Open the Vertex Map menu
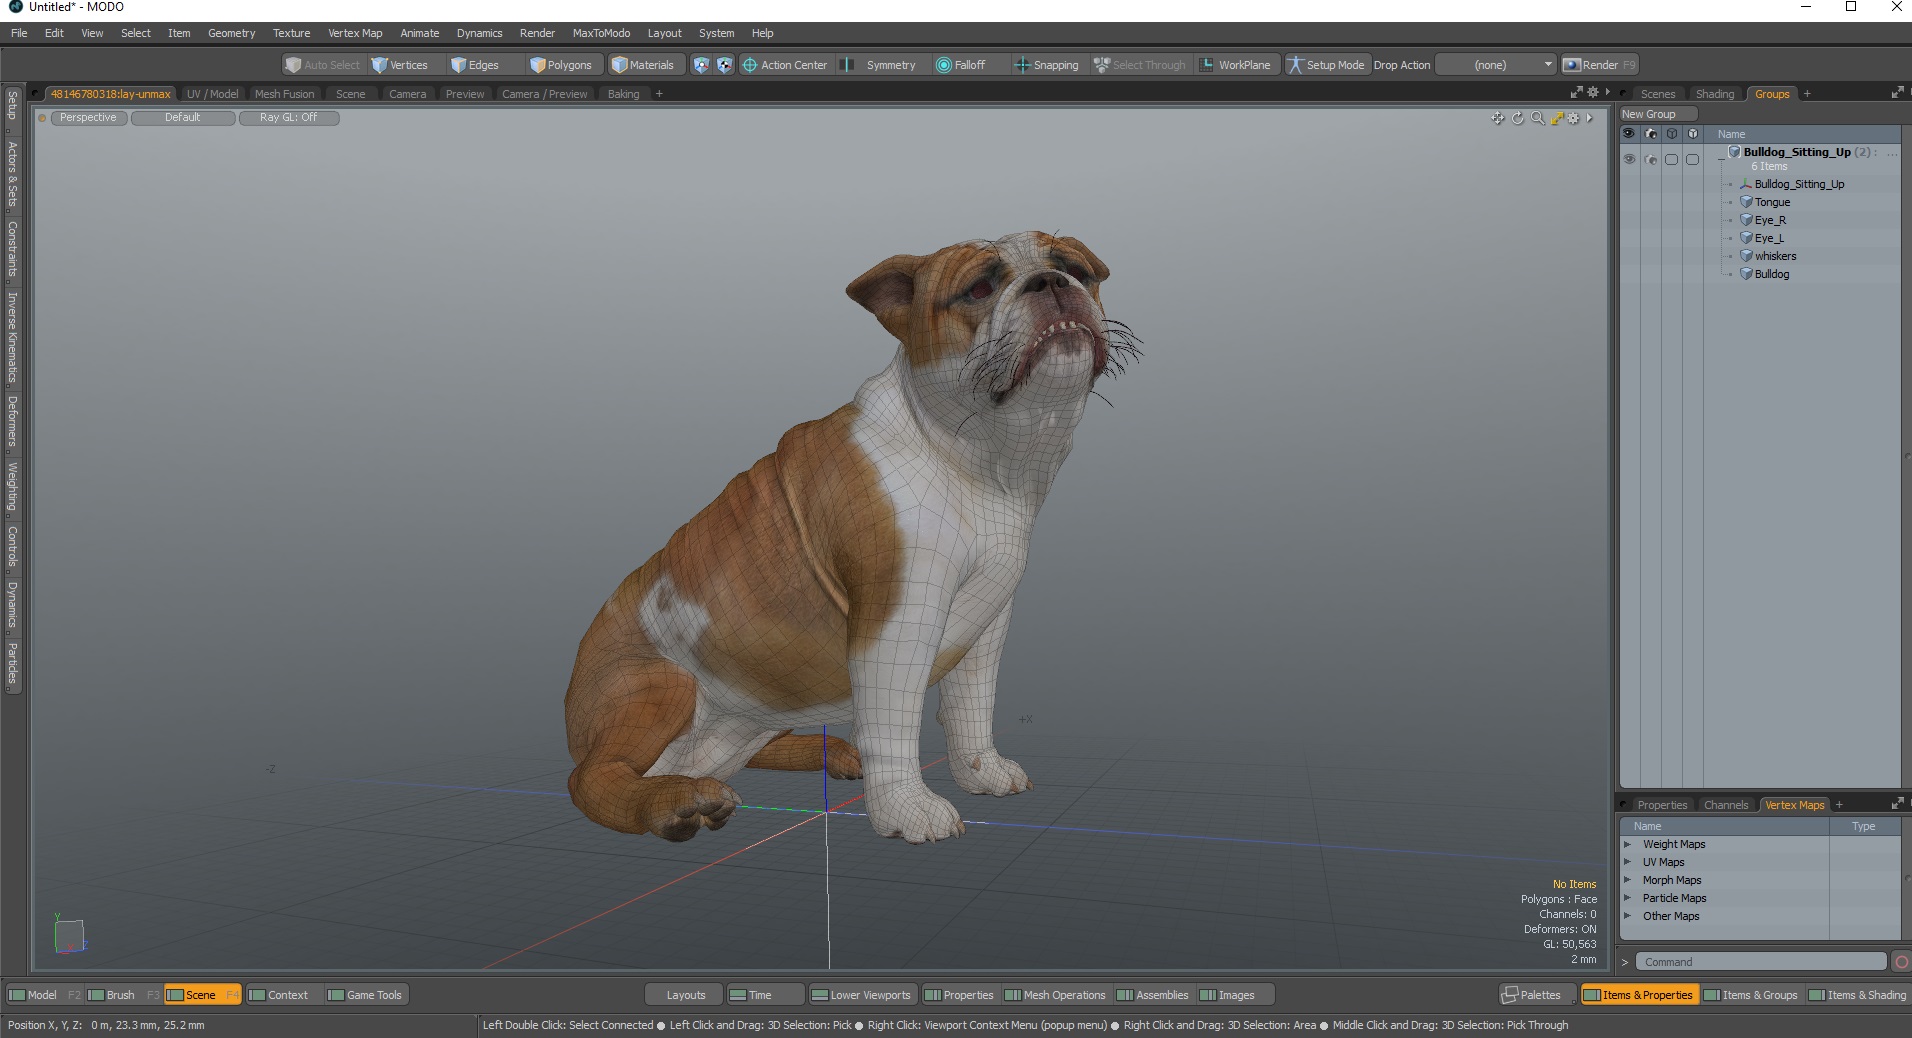Screen dimensions: 1912x1038 [355, 33]
